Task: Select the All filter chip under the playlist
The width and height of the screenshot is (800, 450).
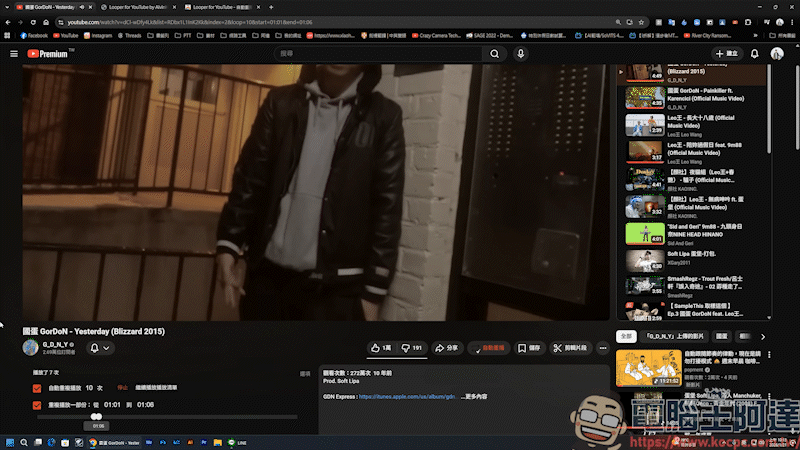Action: pos(626,336)
